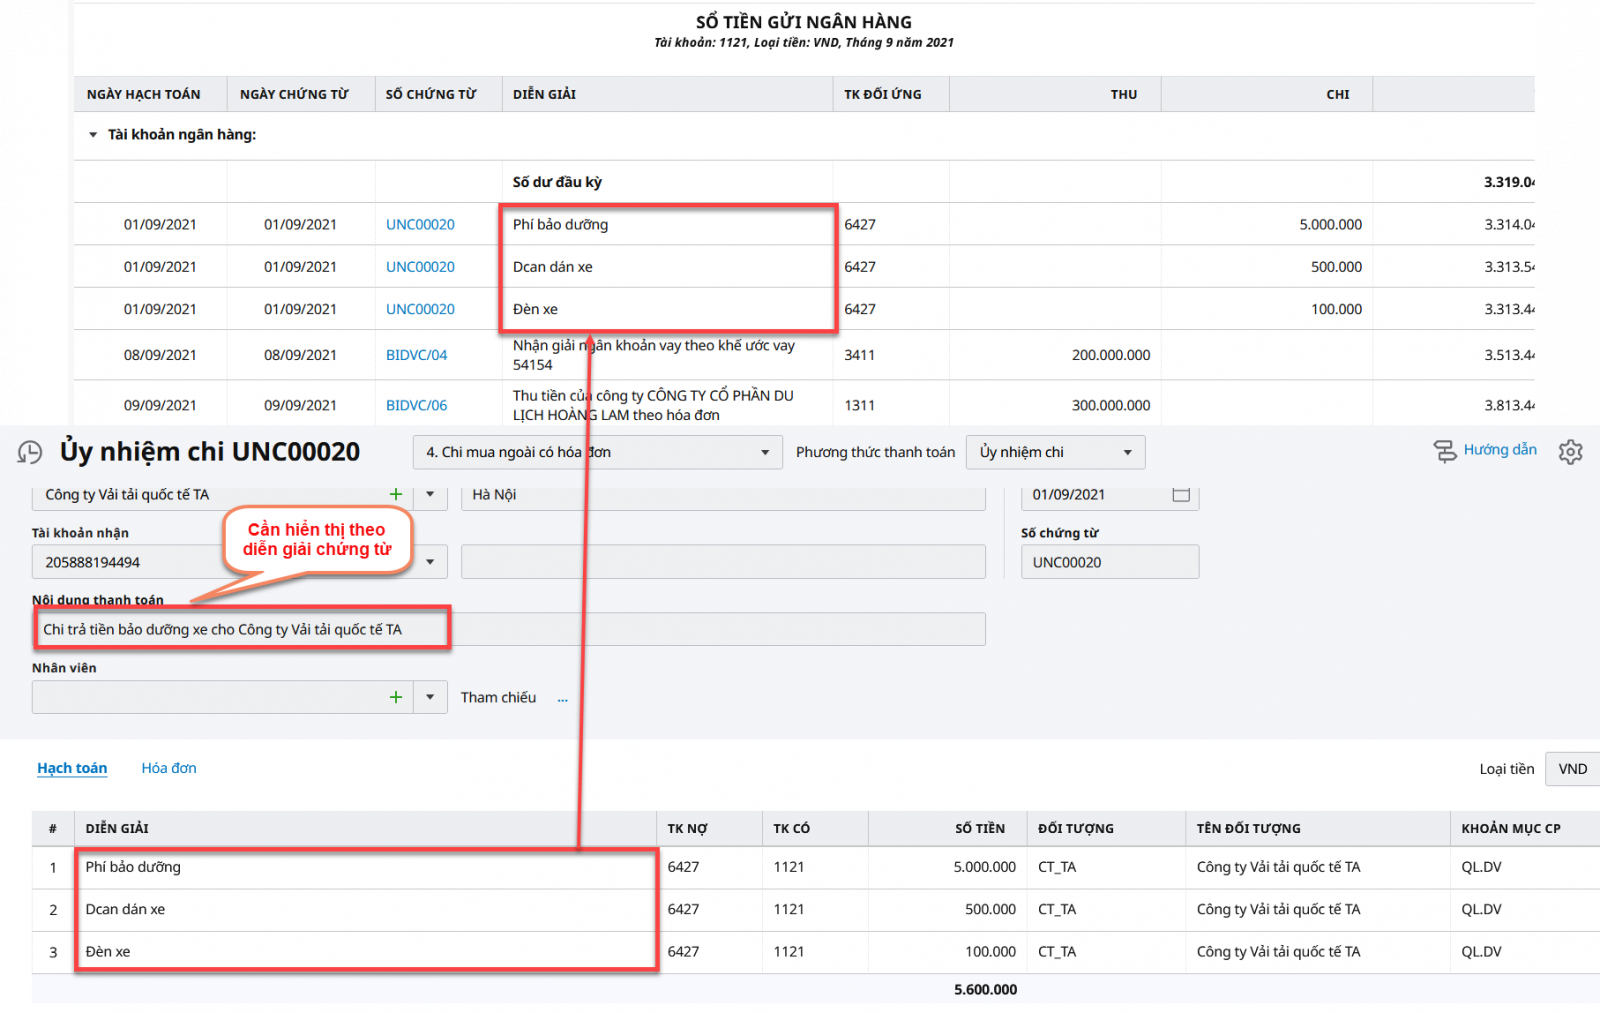Collapse the Tài khoản ngân hàng group
This screenshot has width=1600, height=1013.
pos(93,135)
